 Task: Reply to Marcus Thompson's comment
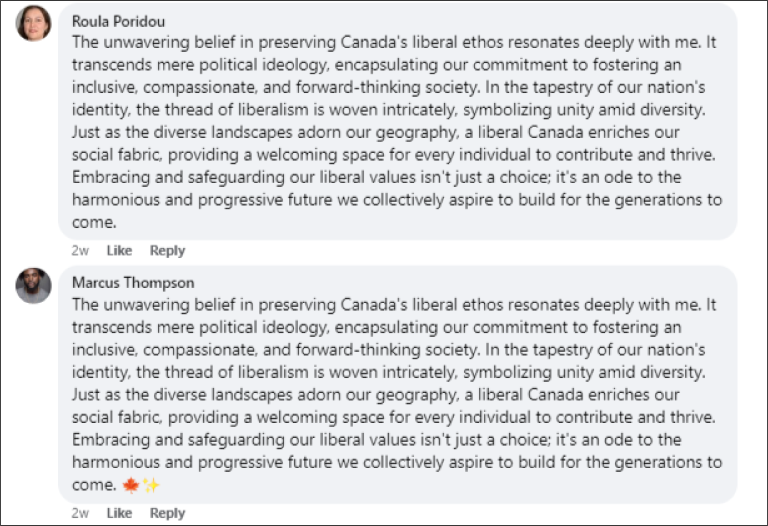[x=167, y=513]
